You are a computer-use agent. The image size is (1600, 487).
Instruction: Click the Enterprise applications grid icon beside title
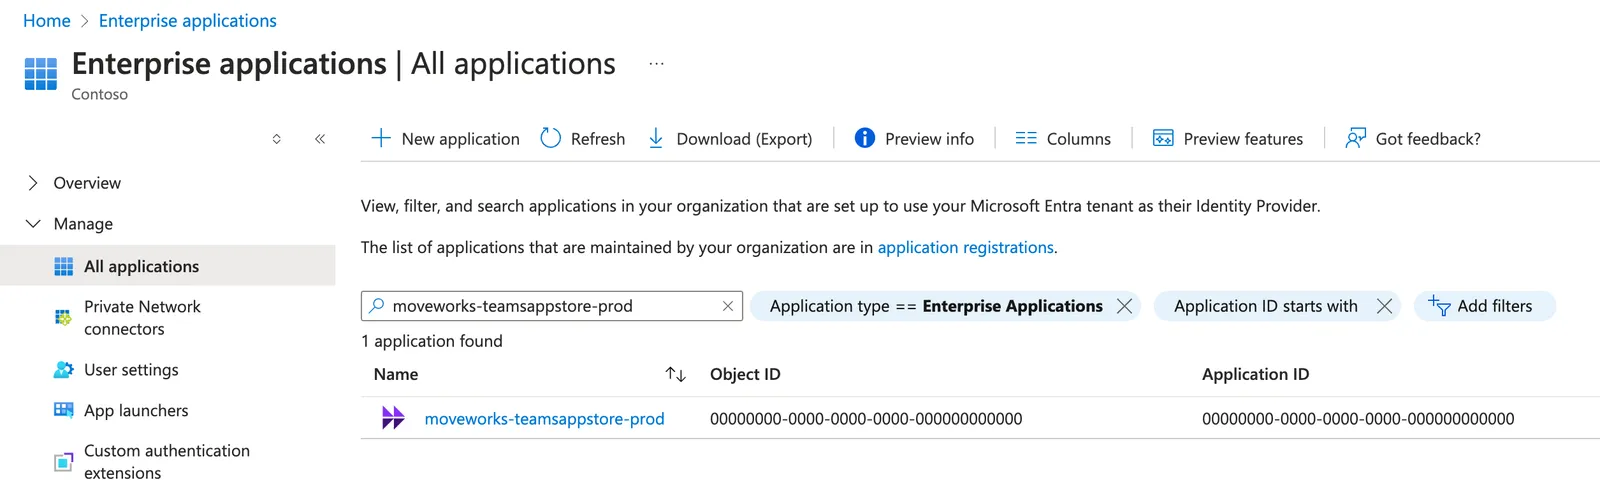40,74
